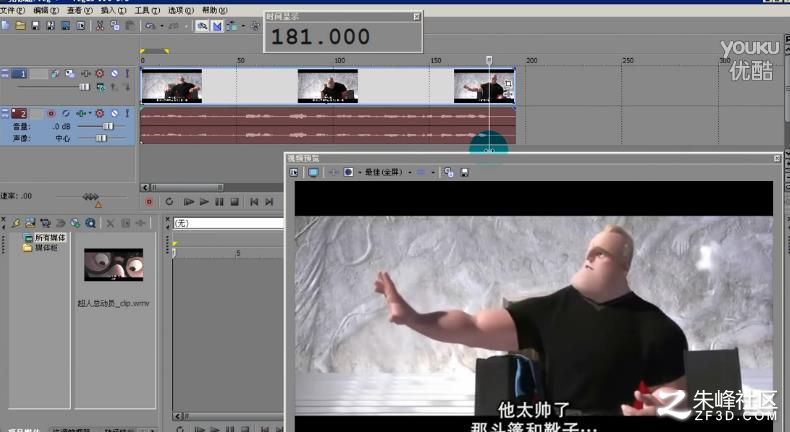This screenshot has height=432, width=790.
Task: Click the (无) field in the trimmer
Action: coord(229,223)
